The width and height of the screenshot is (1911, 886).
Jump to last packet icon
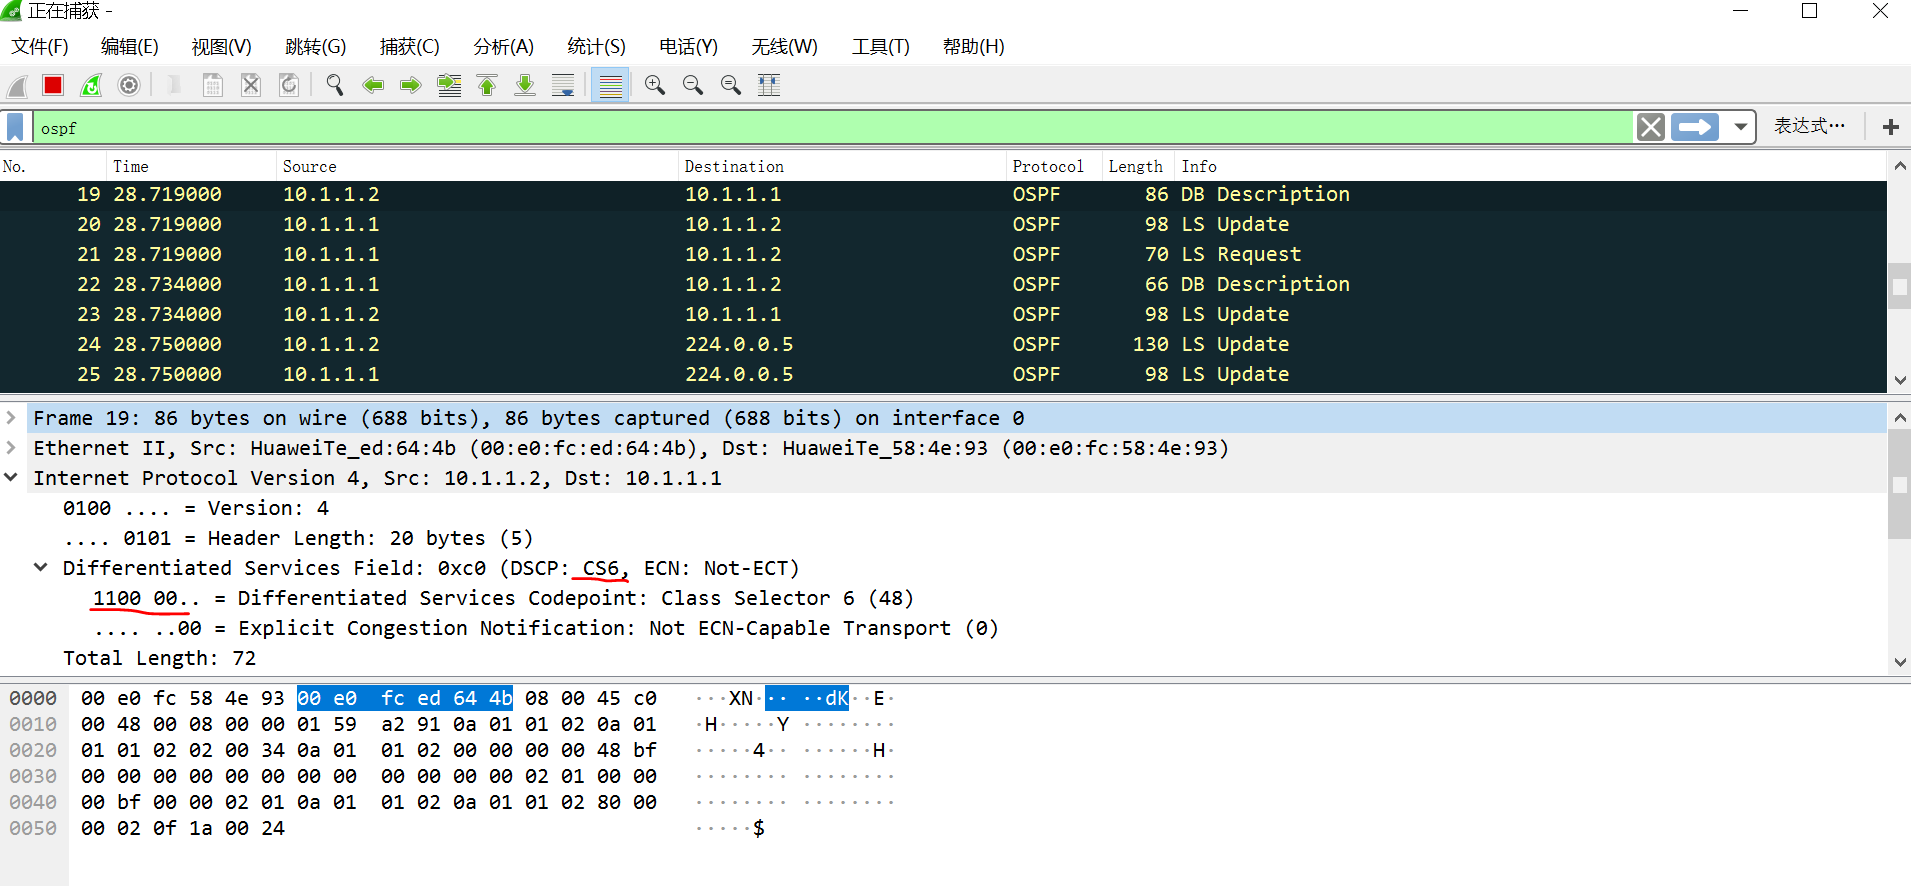tap(525, 86)
